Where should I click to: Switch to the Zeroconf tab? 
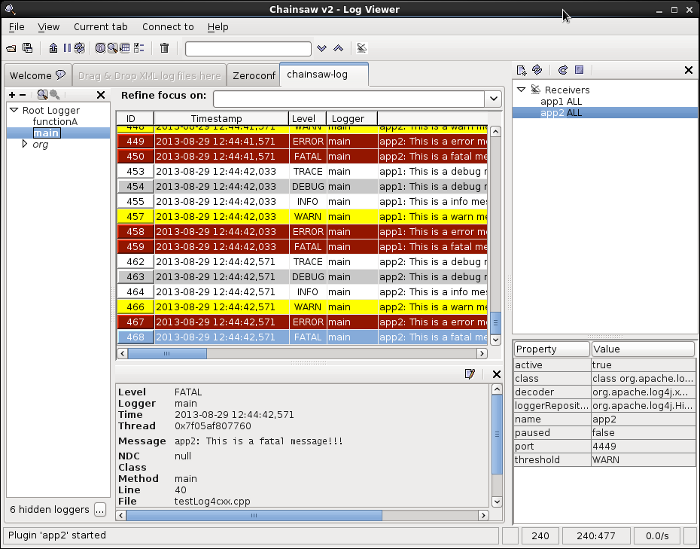[254, 75]
